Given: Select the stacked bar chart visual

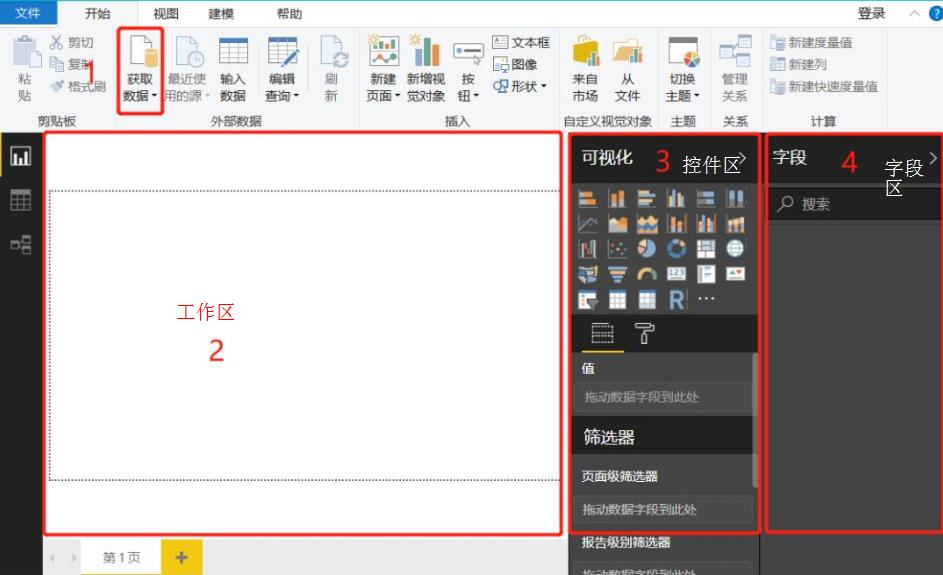Looking at the screenshot, I should pyautogui.click(x=587, y=198).
